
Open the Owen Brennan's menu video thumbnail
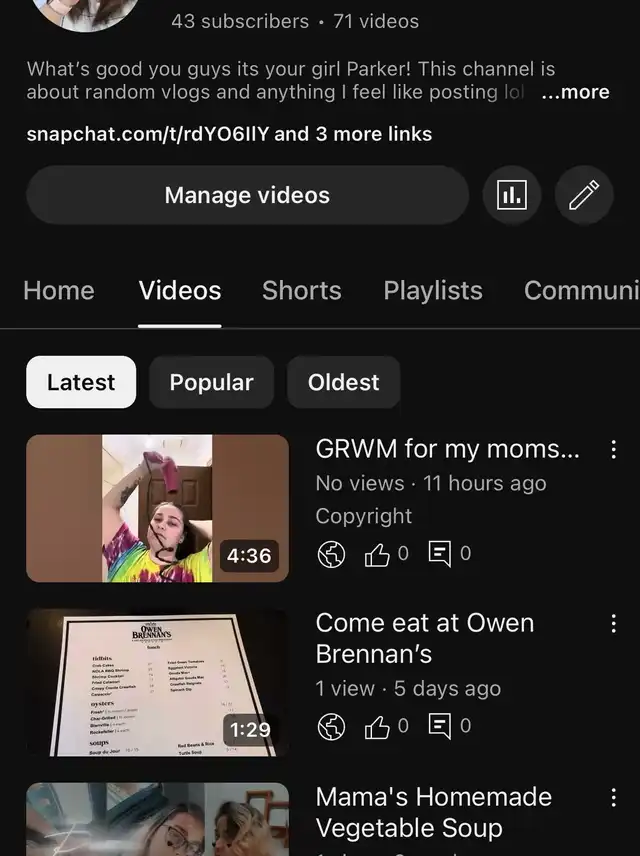pos(157,682)
